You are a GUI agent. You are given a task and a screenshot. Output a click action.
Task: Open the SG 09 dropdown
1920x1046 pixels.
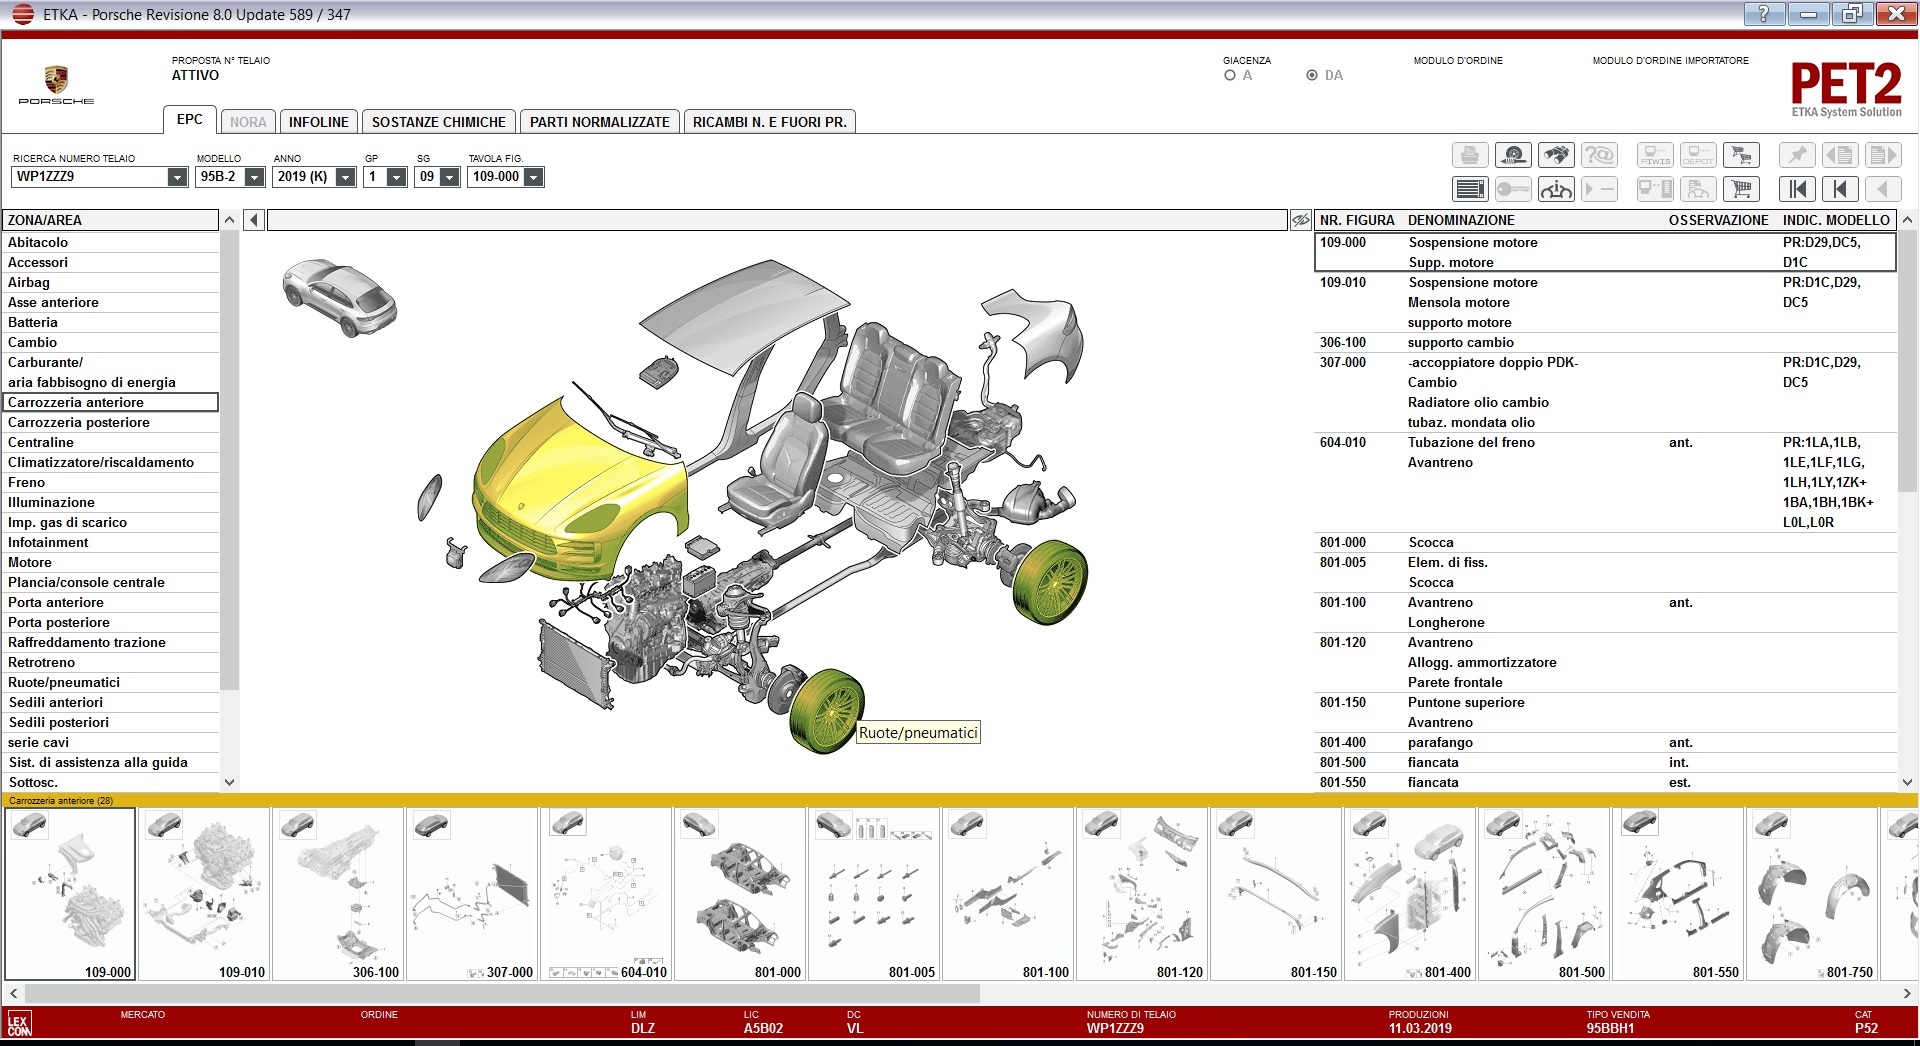pyautogui.click(x=450, y=177)
